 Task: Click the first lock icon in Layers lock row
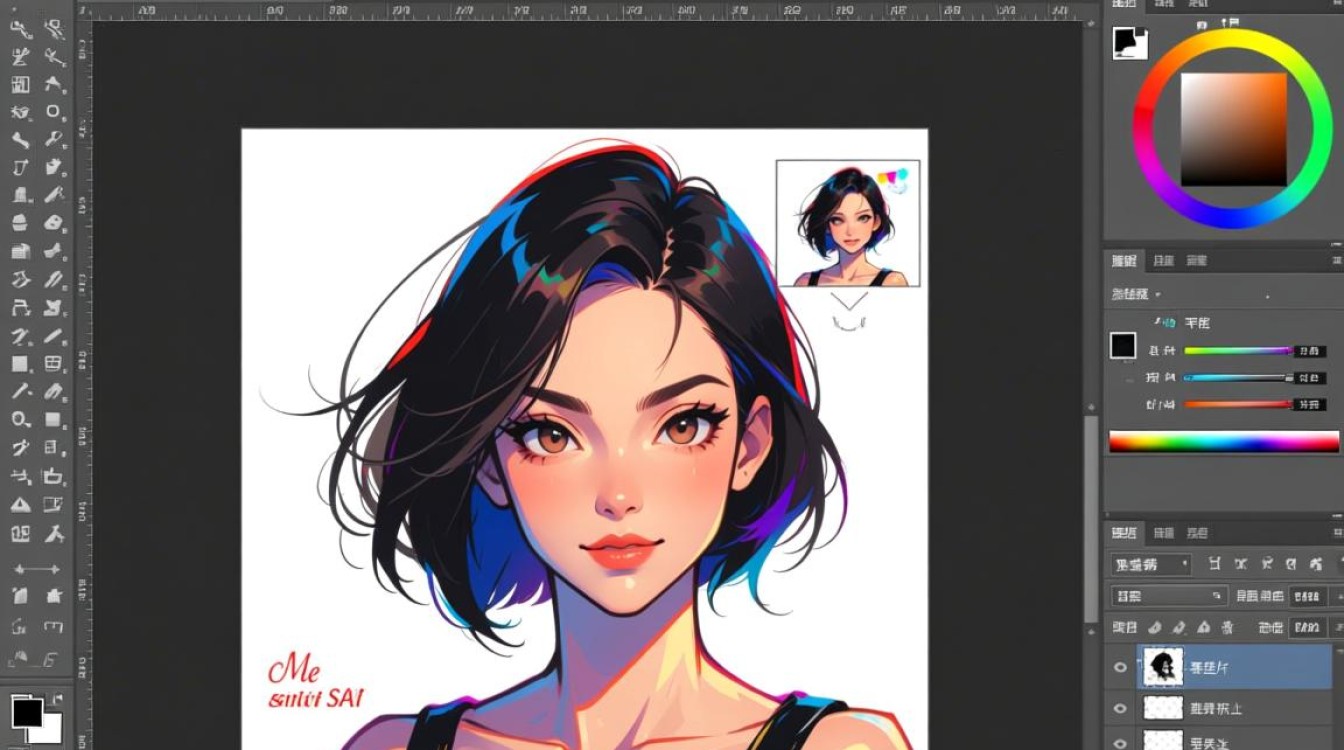[x=1154, y=628]
